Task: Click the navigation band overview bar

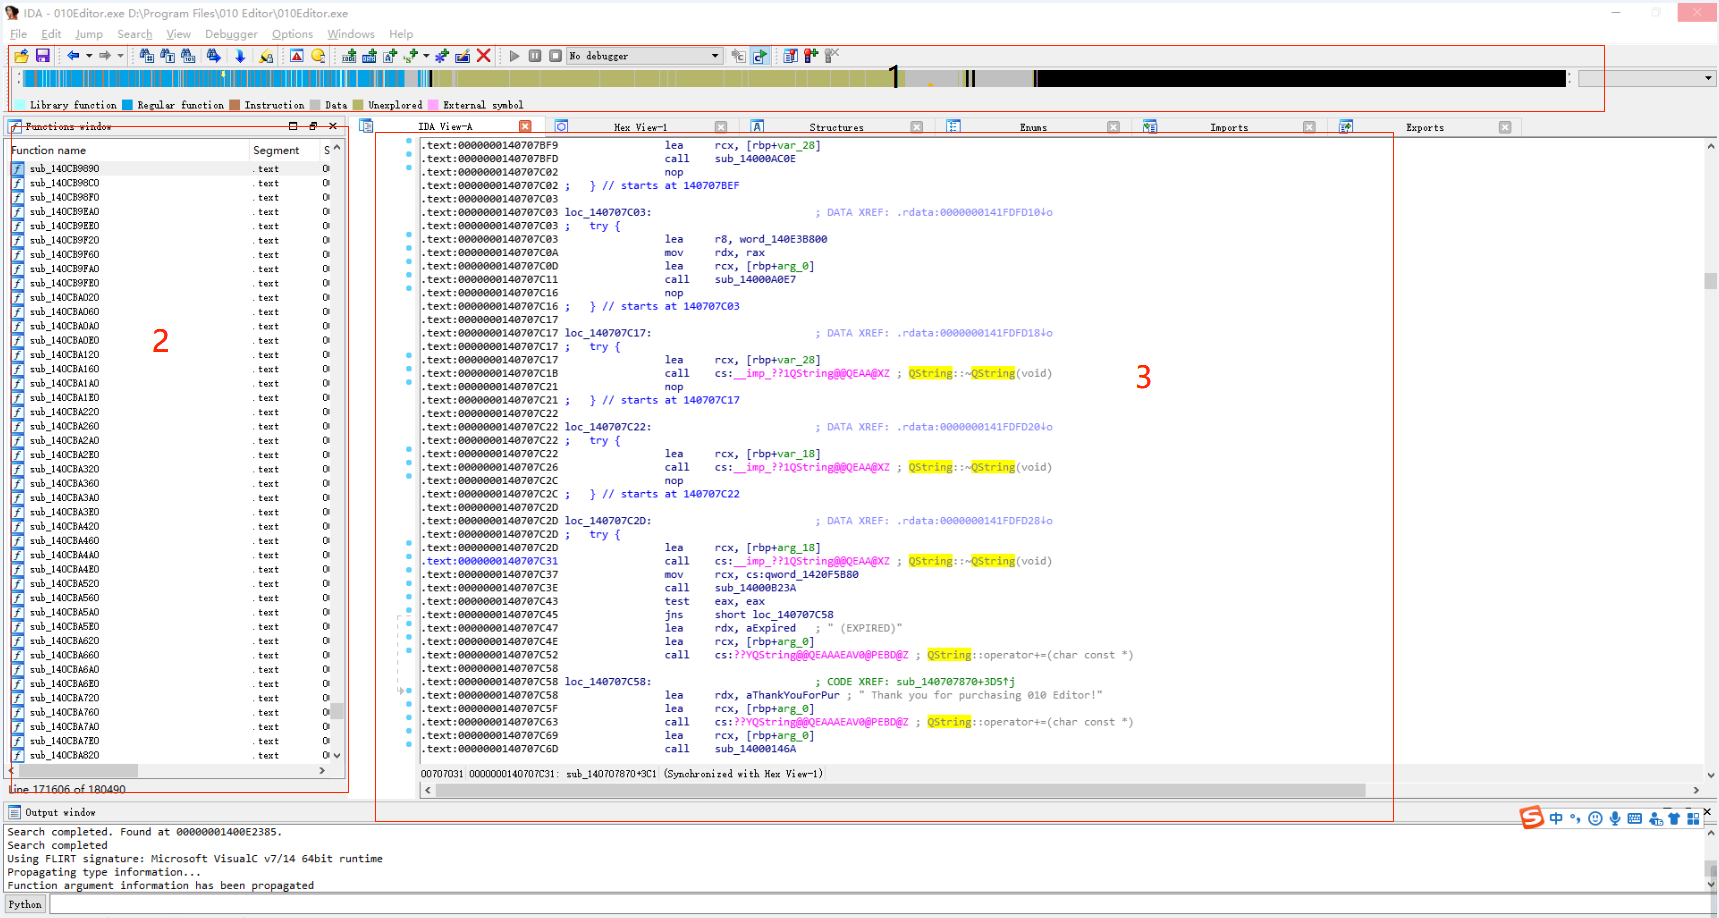Action: tap(794, 78)
